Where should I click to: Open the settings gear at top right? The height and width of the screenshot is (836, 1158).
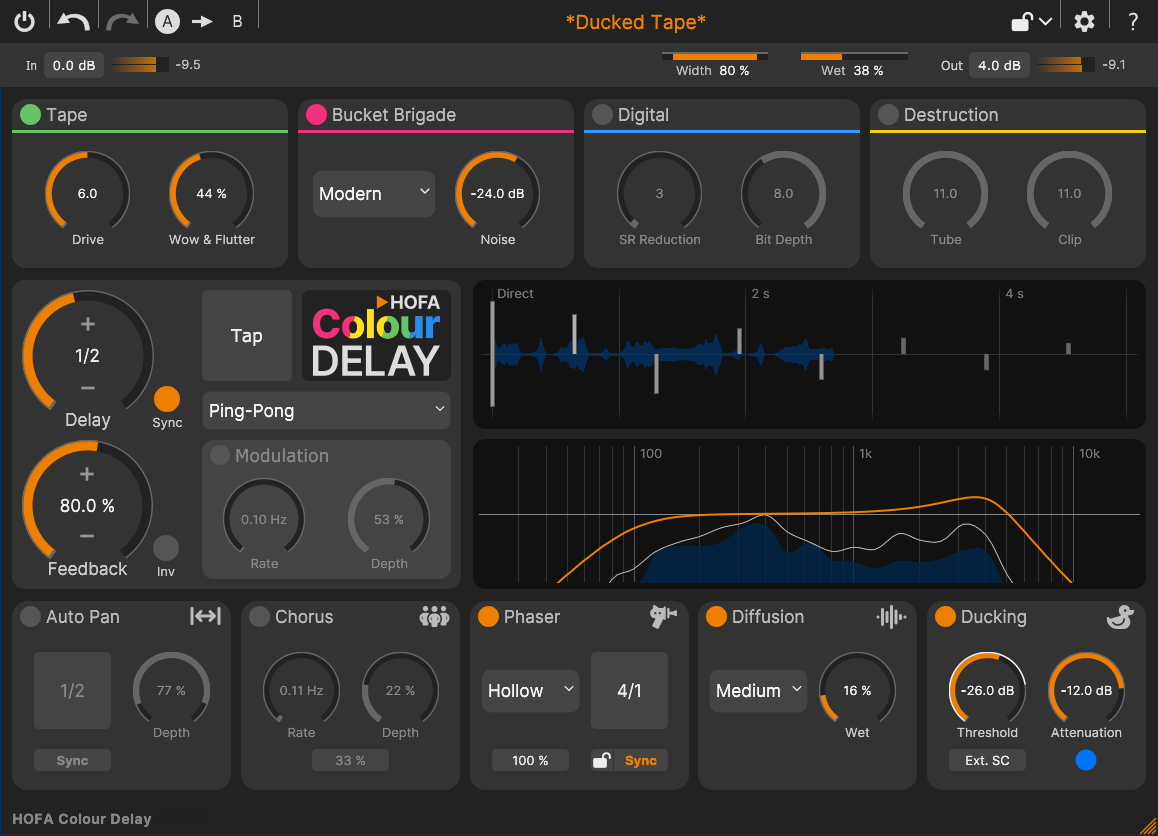(1084, 20)
